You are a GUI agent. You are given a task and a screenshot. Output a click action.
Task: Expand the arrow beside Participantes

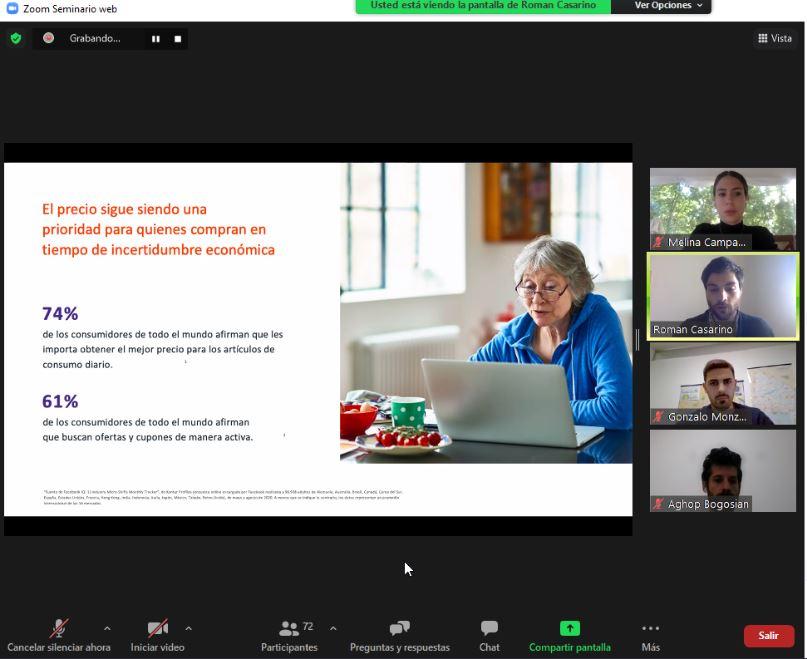[x=333, y=629]
